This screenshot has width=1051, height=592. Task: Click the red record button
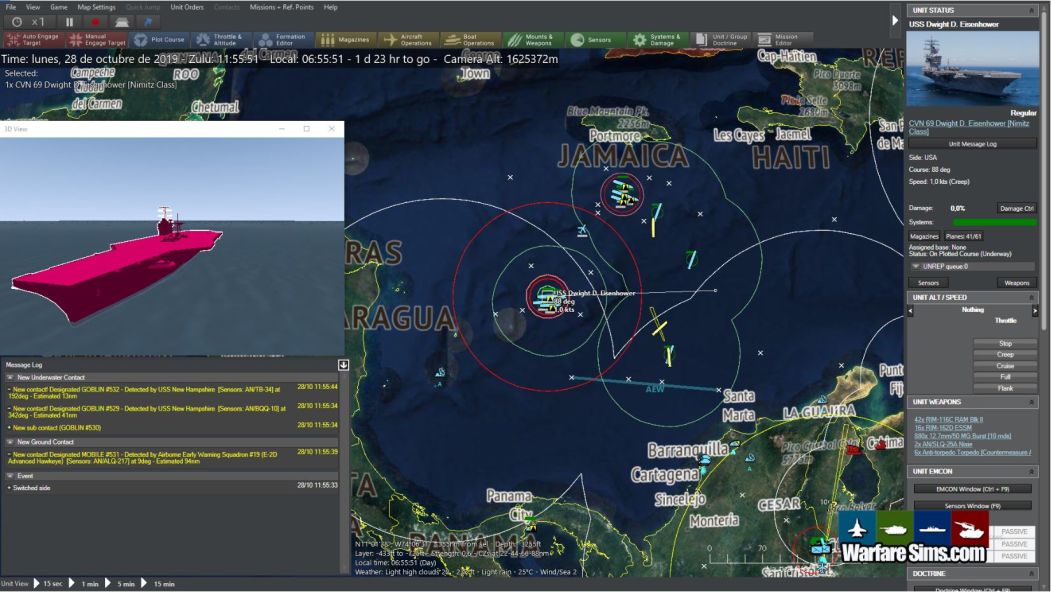click(96, 22)
